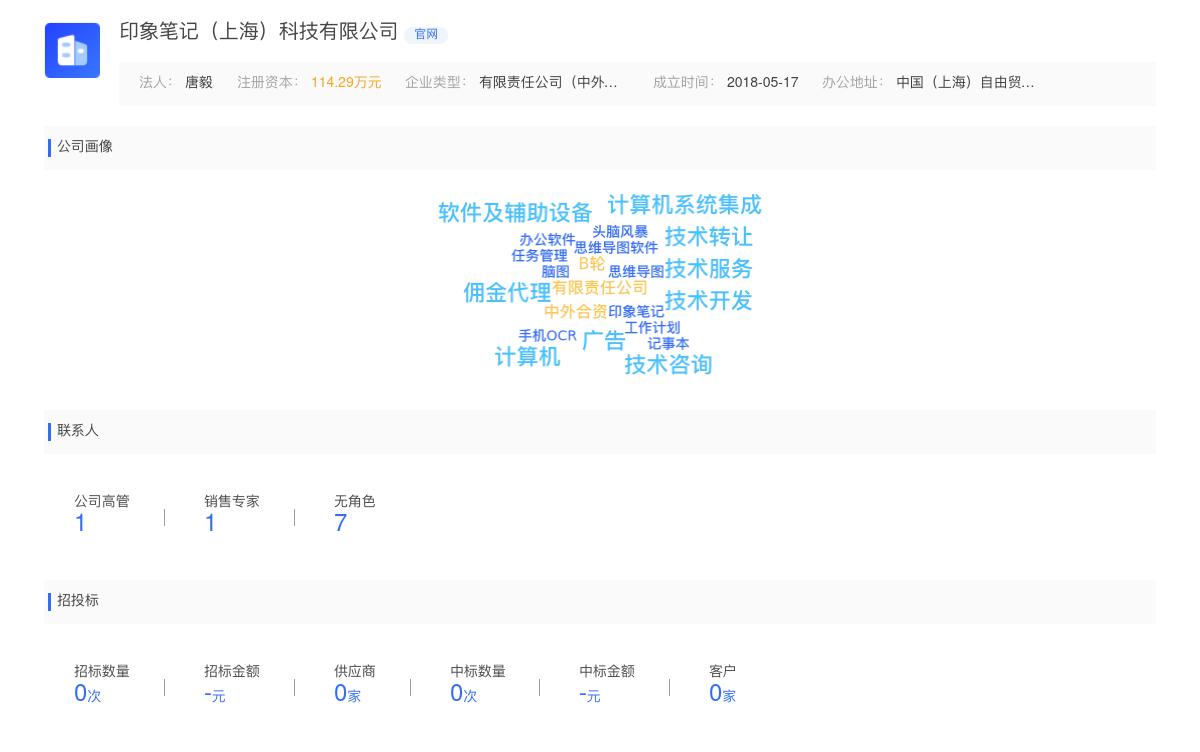Click the orange 有限责任公司 tag
The image size is (1200, 752).
[600, 288]
